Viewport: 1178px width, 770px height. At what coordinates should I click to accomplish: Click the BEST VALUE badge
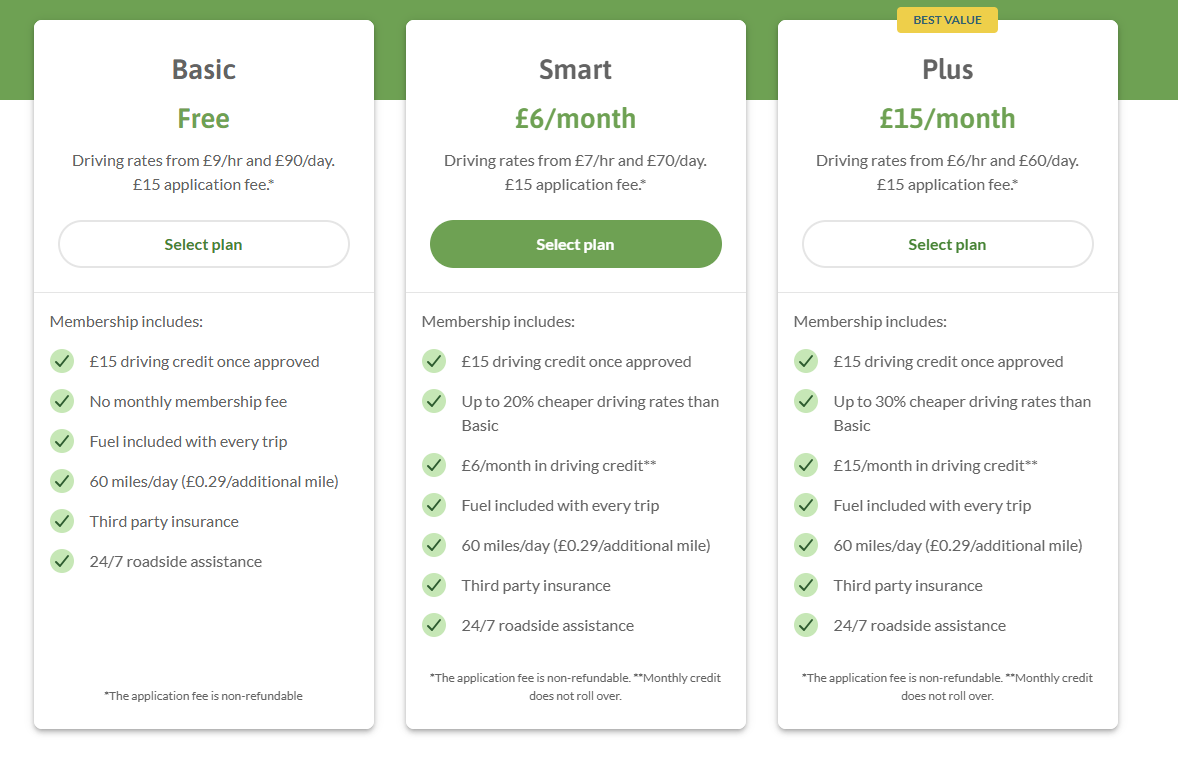(x=947, y=20)
